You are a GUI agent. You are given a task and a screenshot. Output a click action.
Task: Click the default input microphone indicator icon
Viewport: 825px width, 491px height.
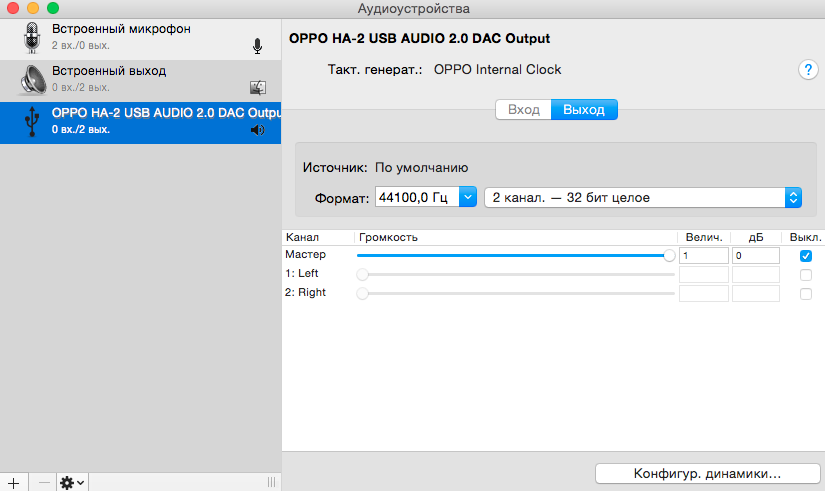257,46
